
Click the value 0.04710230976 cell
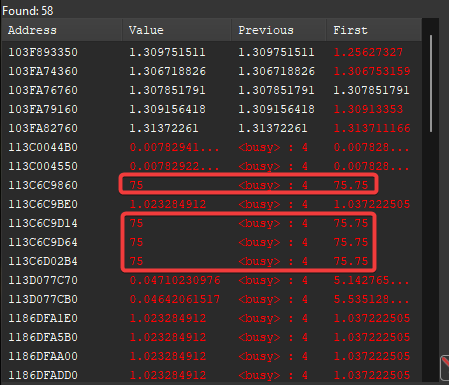pyautogui.click(x=175, y=280)
